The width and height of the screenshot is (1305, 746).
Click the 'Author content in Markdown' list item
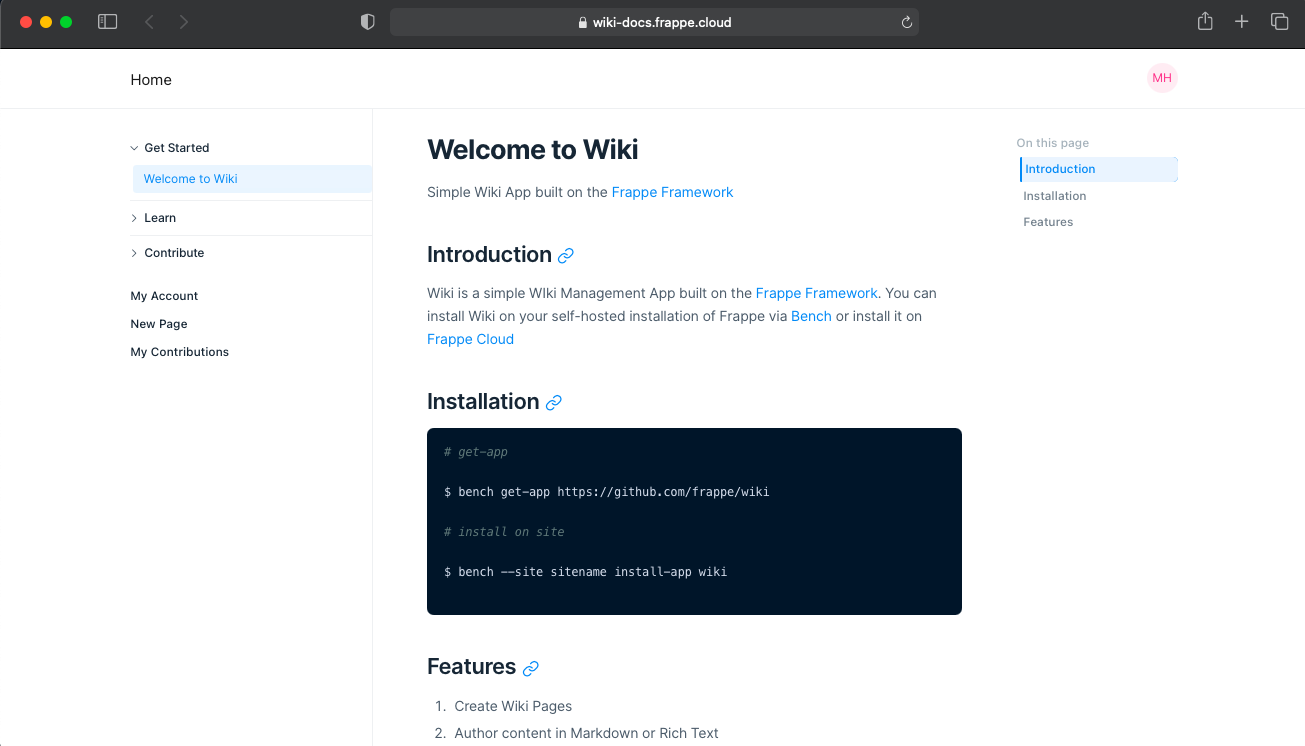(x=586, y=733)
